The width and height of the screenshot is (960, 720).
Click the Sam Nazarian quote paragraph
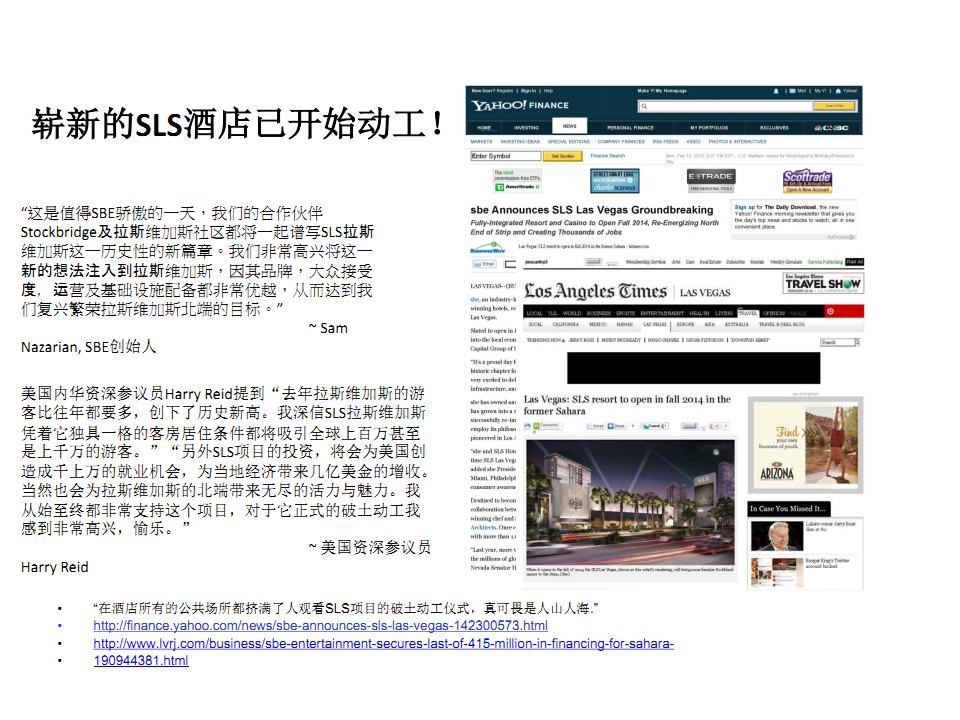tap(197, 261)
